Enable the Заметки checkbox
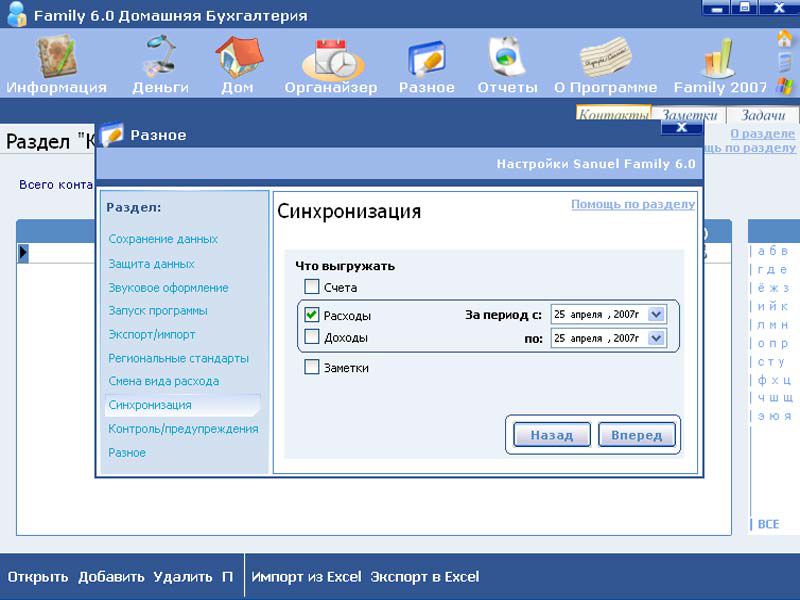Viewport: 800px width, 600px height. [312, 367]
